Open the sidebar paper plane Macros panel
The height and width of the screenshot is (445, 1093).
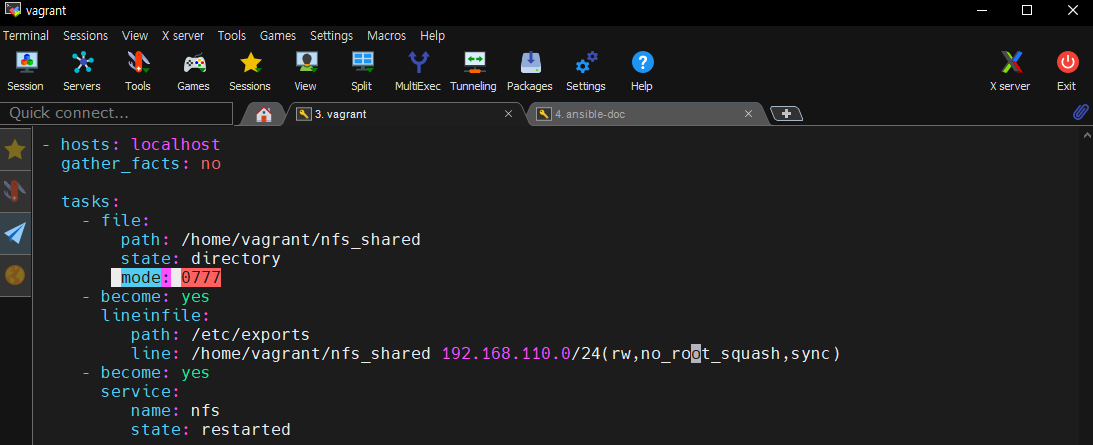tap(15, 233)
